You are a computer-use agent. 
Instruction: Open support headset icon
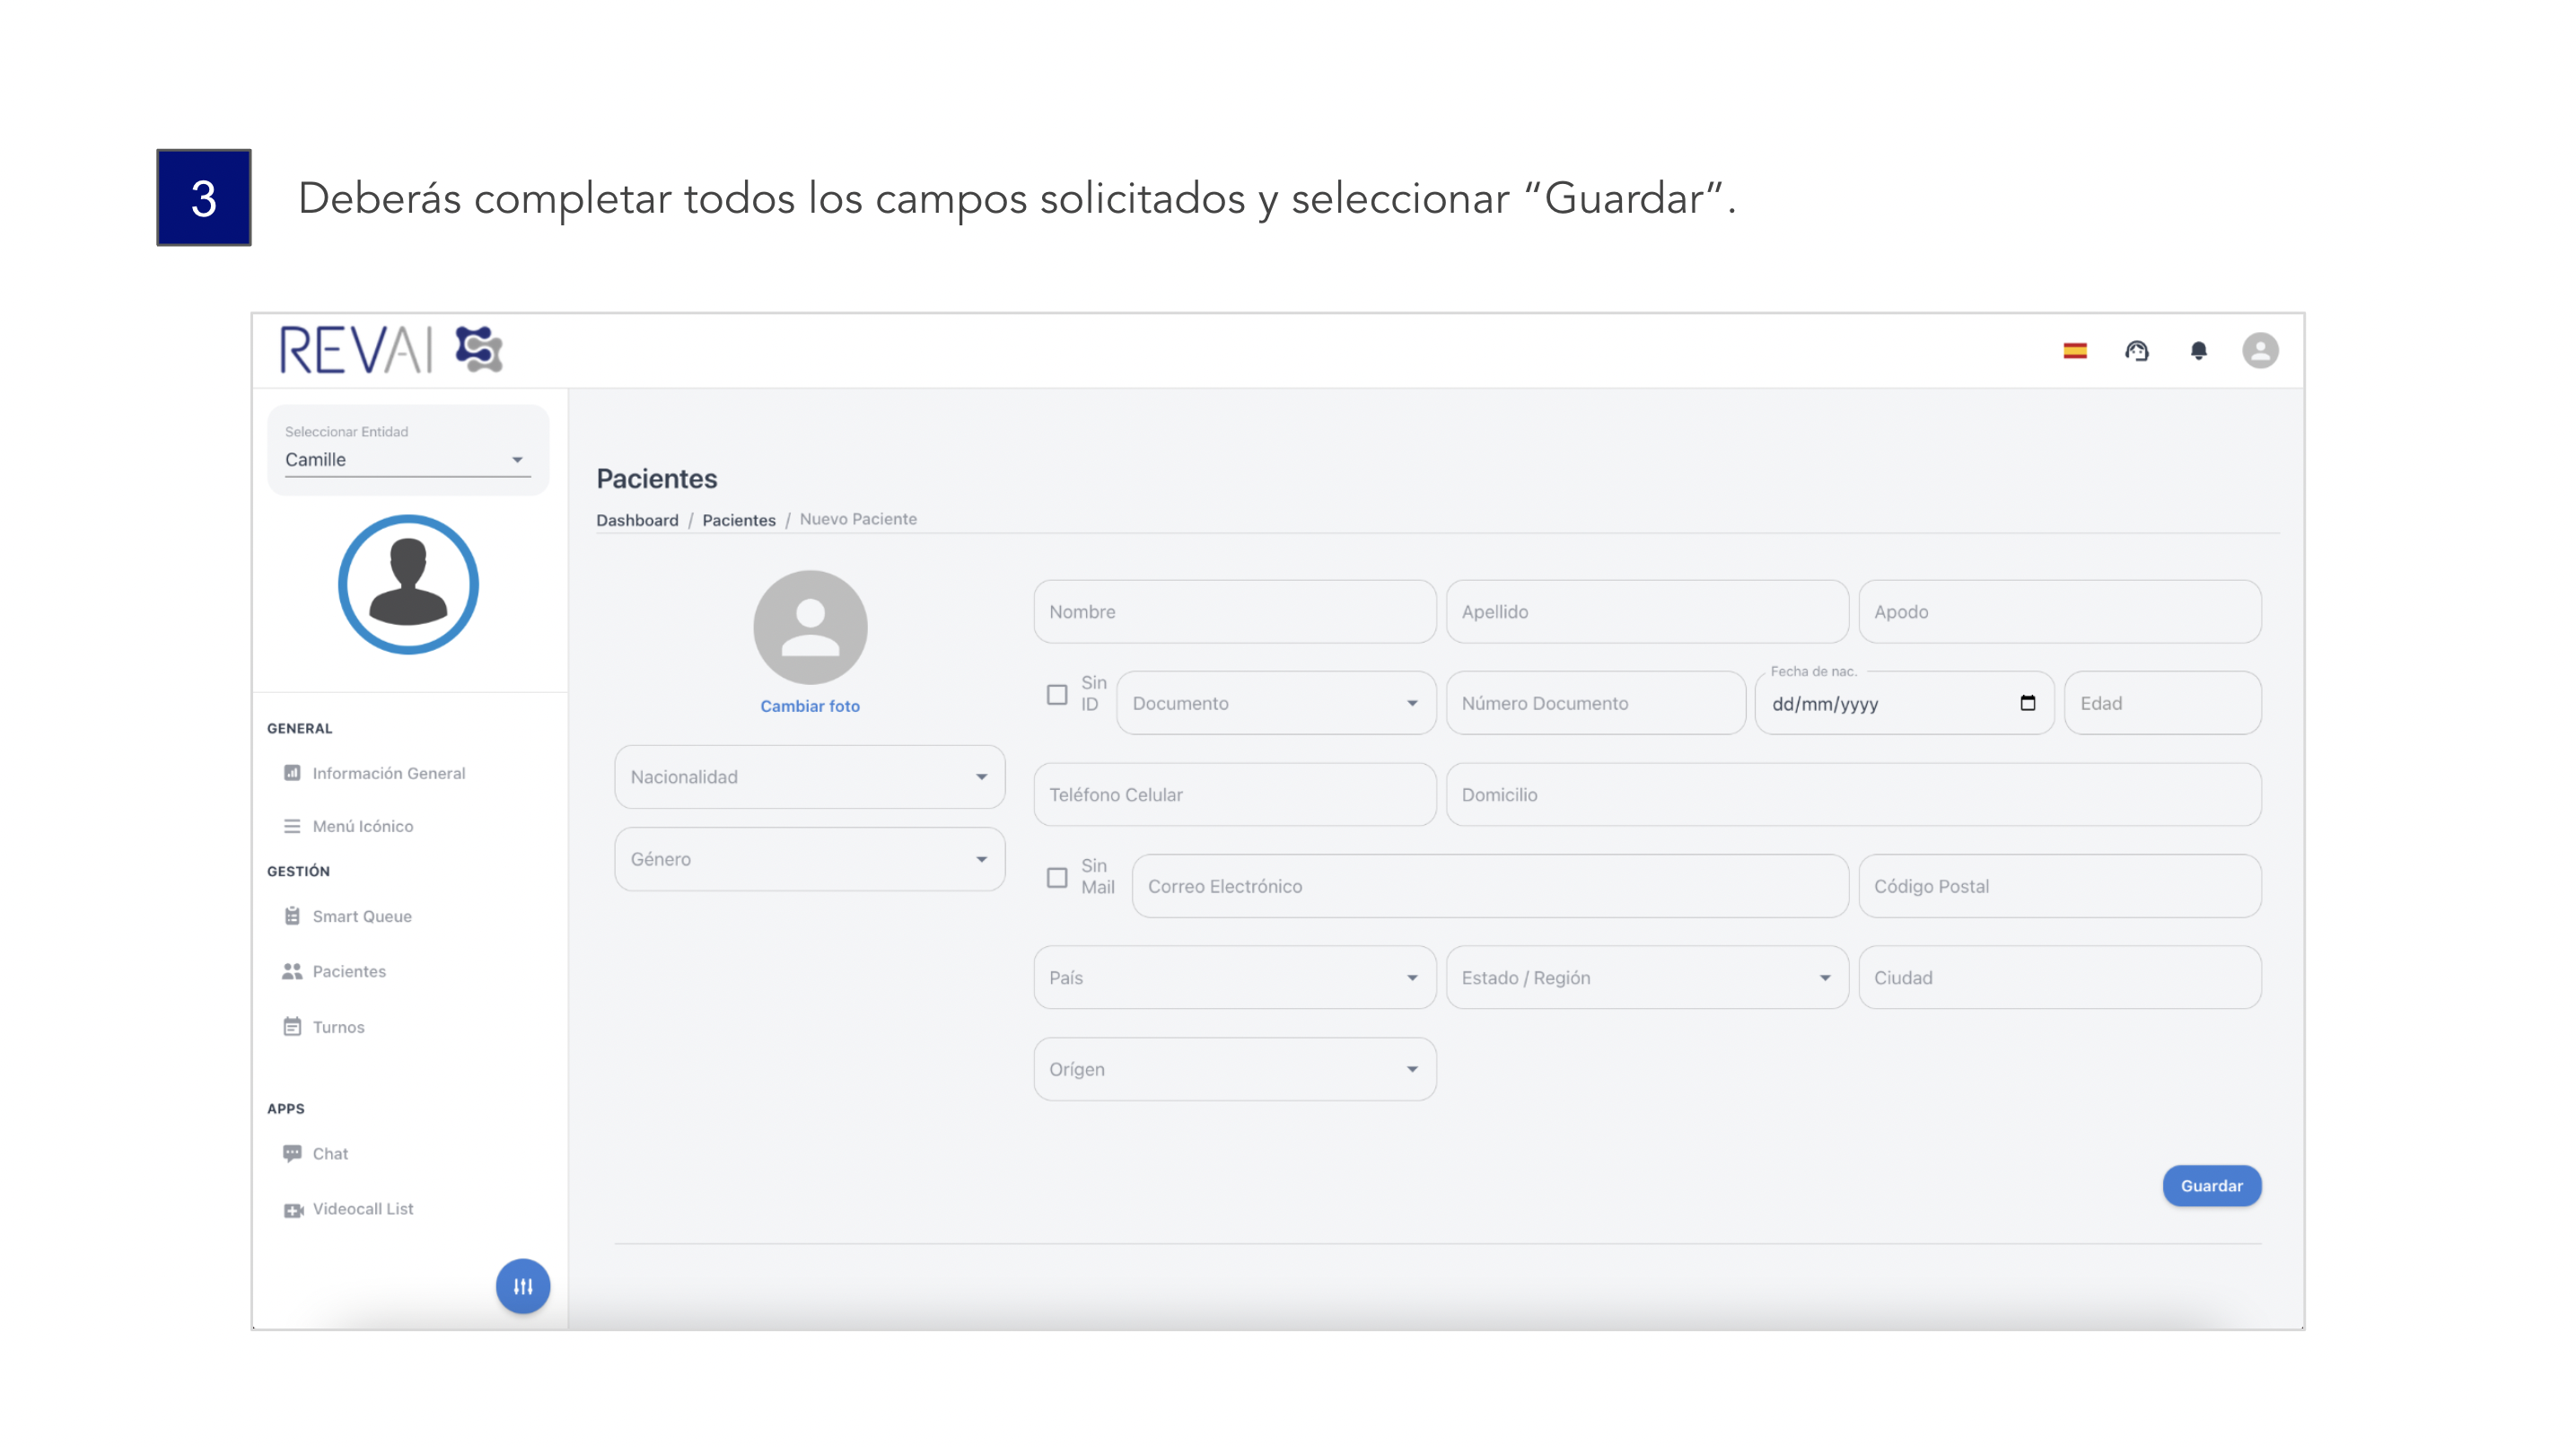point(2136,351)
